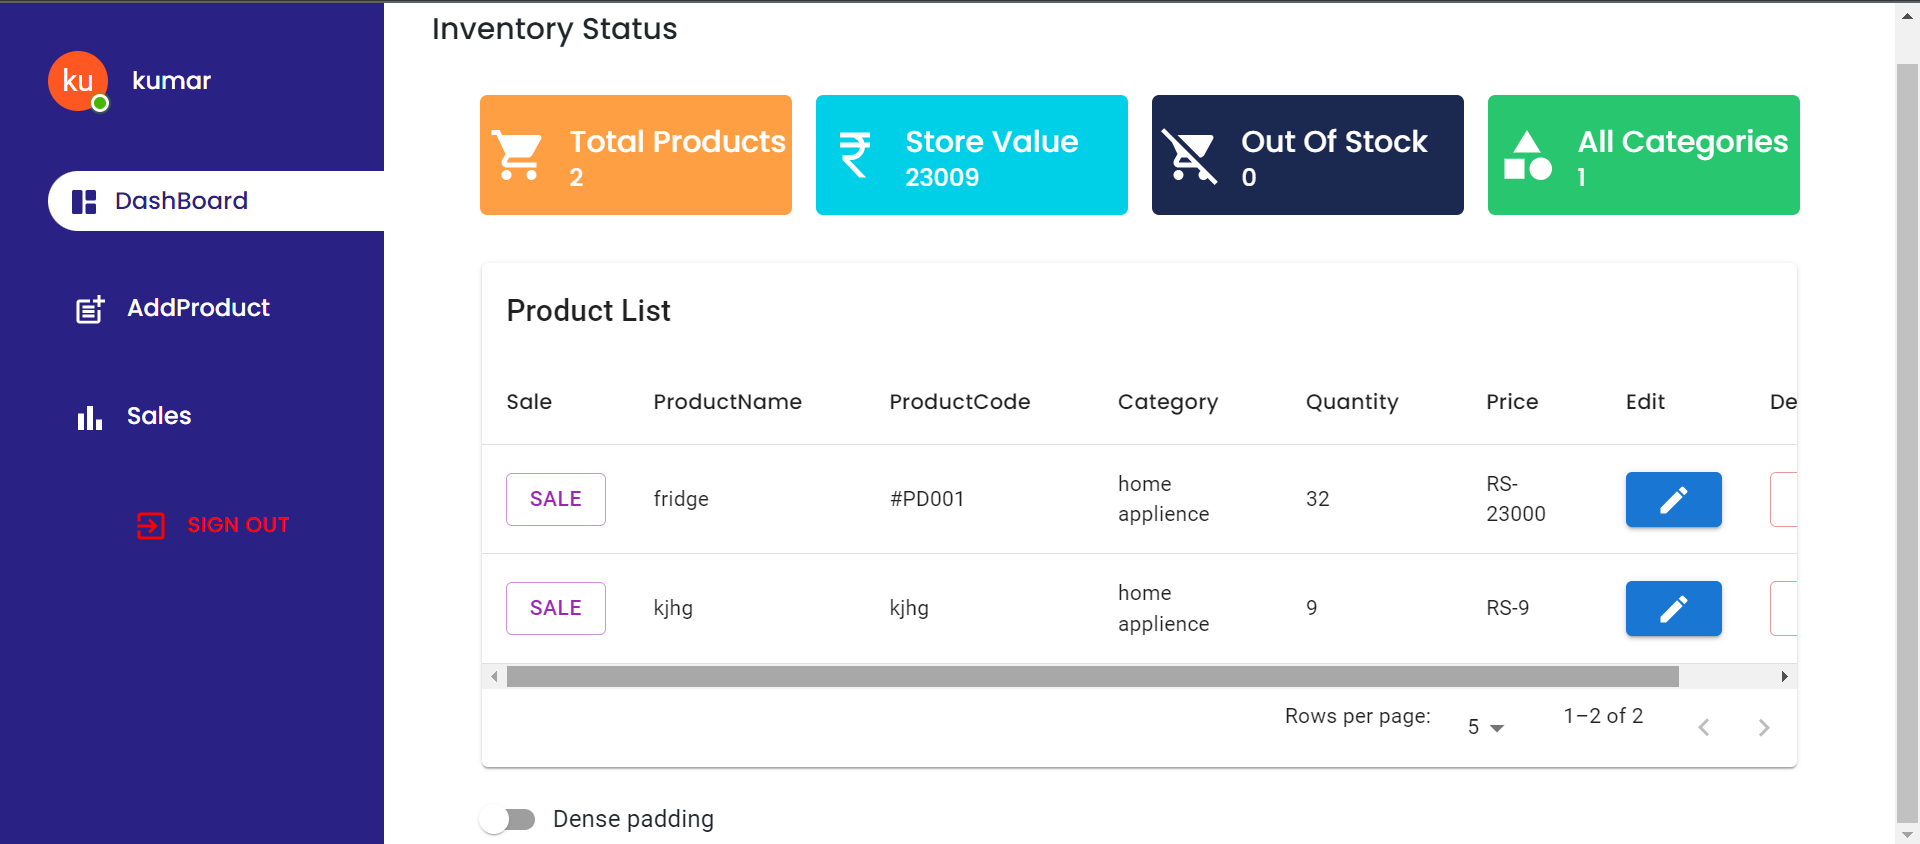Click the SIGN OUT link
1920x844 pixels.
click(238, 525)
